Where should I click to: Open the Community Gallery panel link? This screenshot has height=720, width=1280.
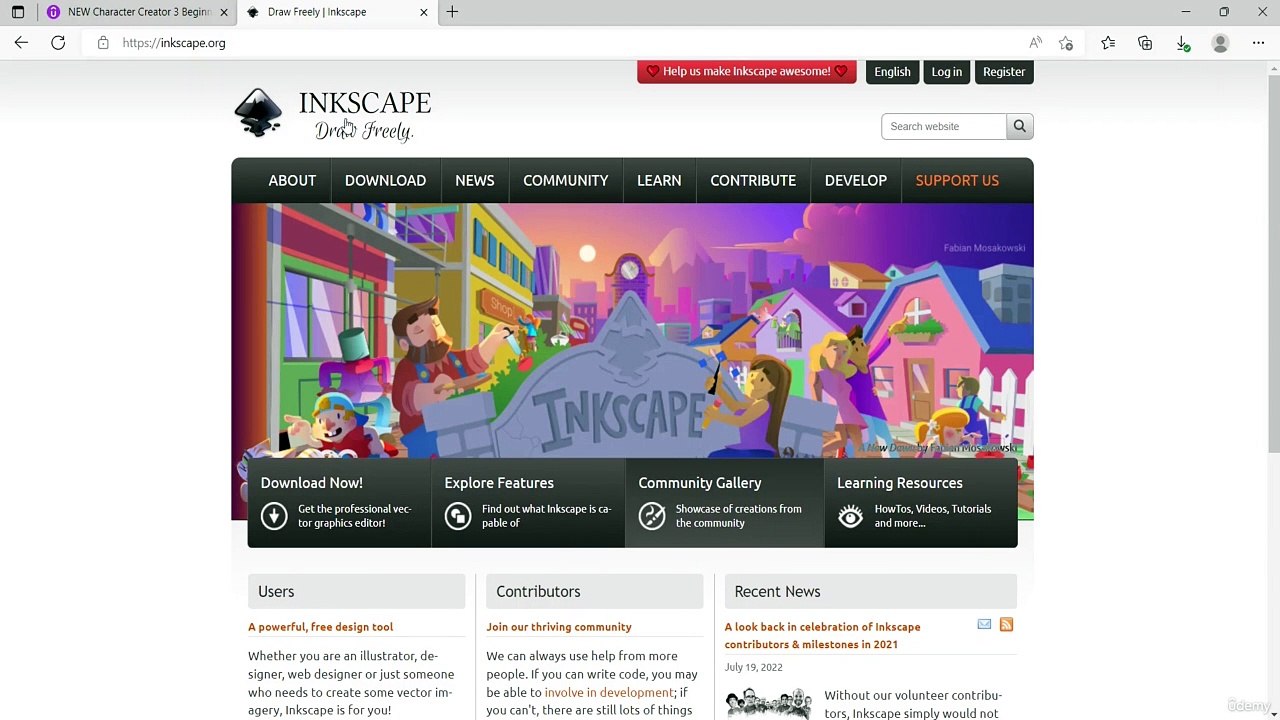pos(724,503)
